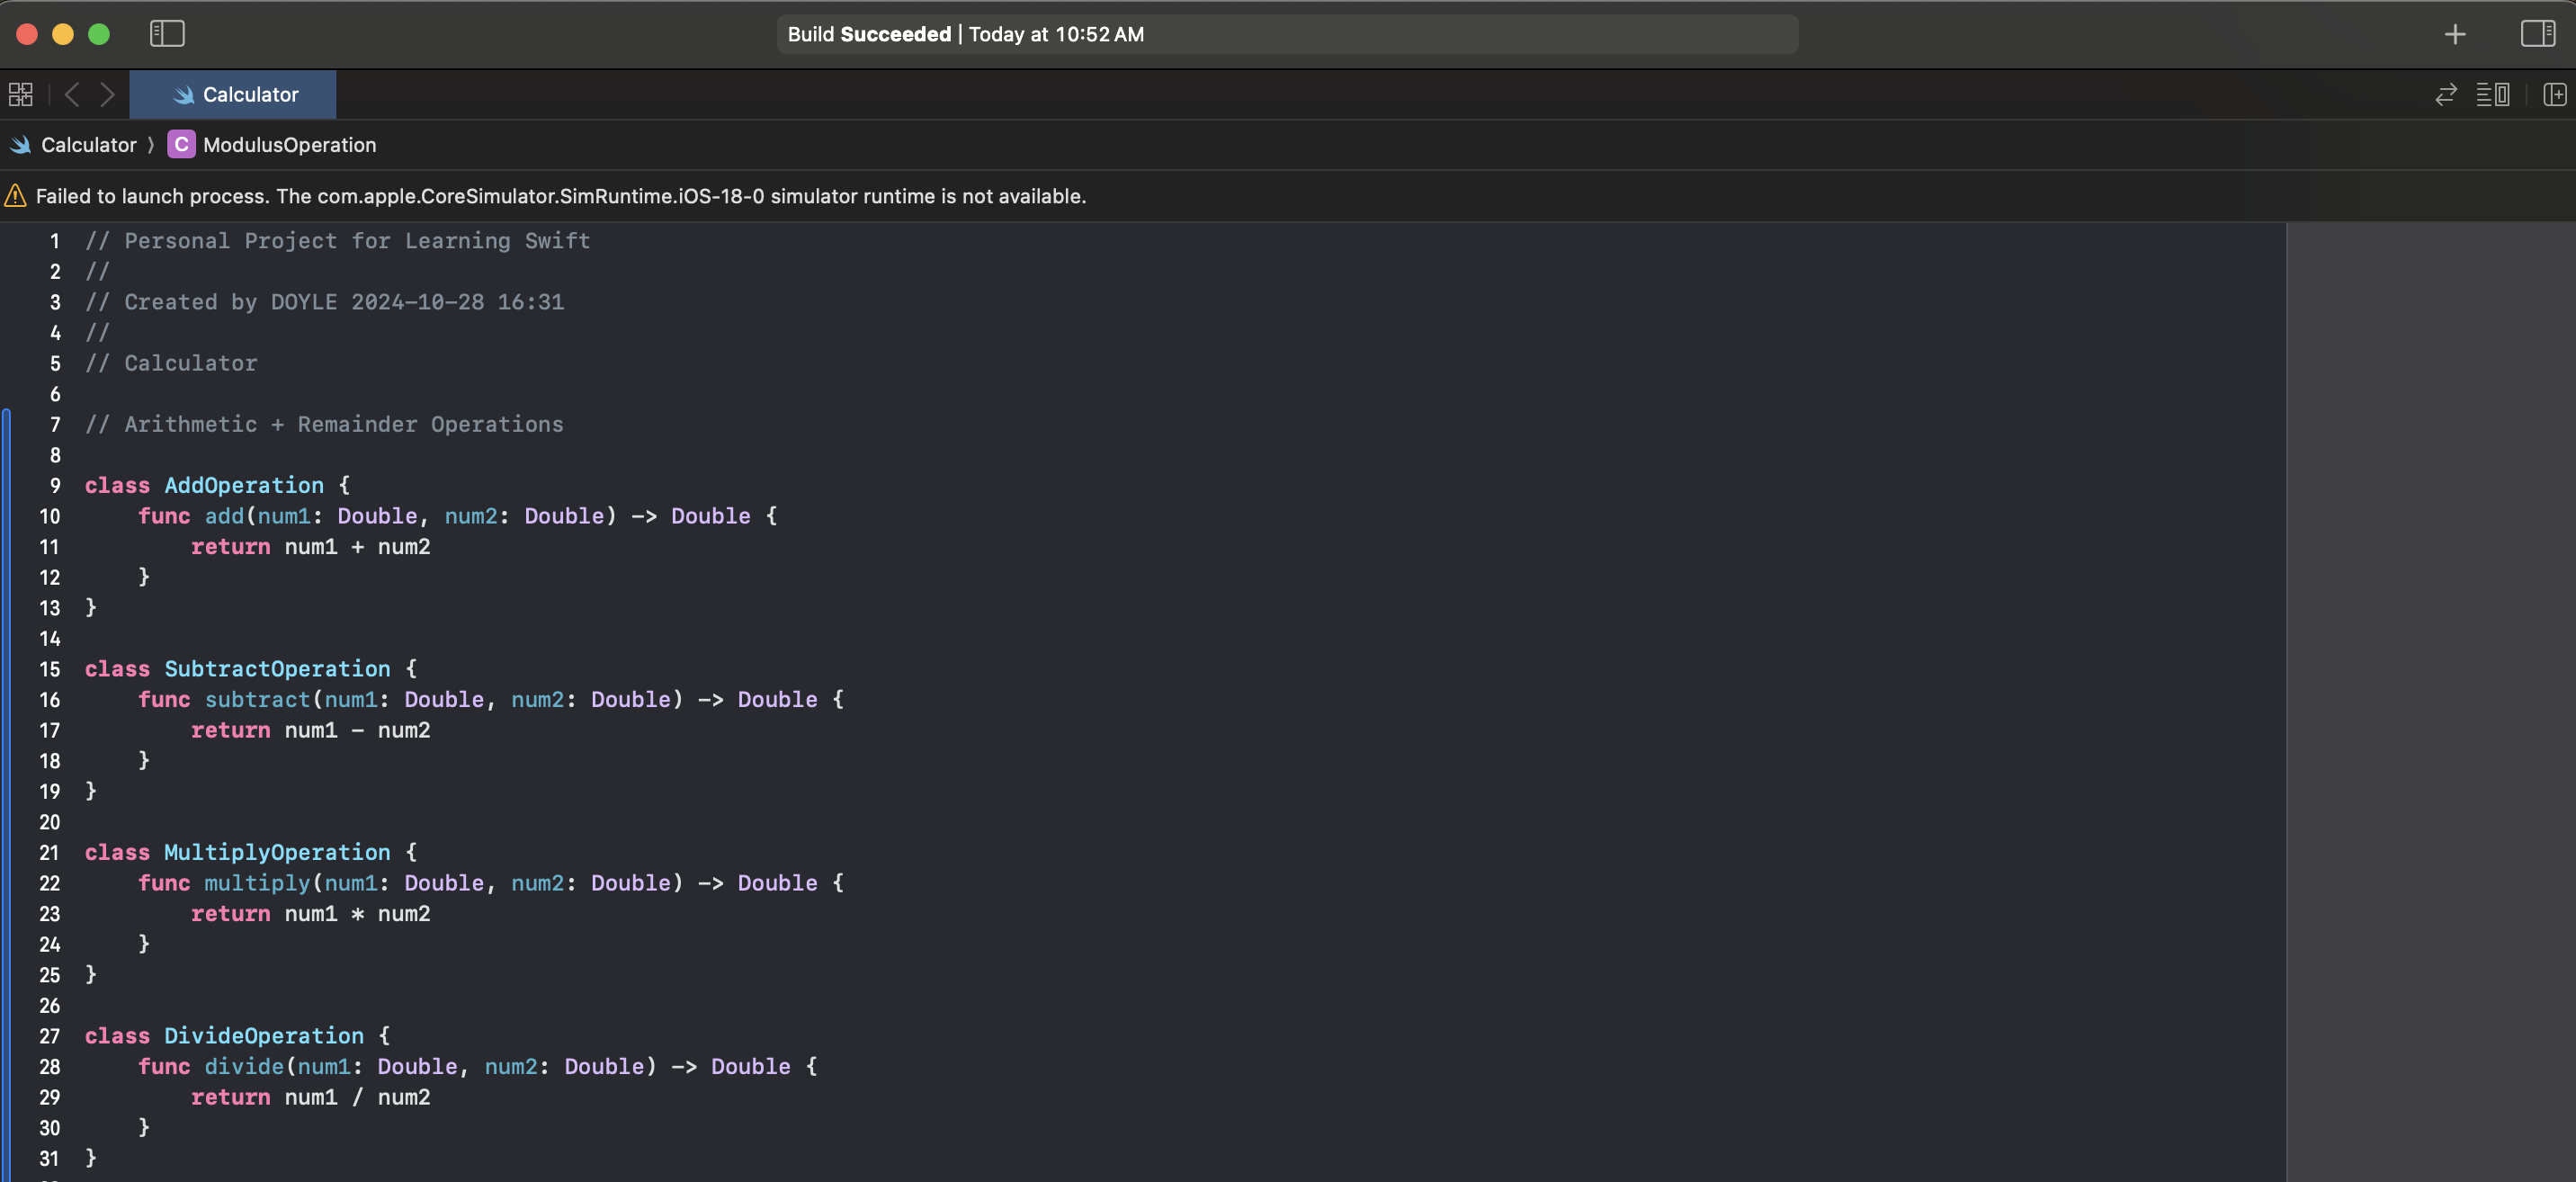Toggle code review arrows button
Screen dimensions: 2576x1182
point(2445,95)
